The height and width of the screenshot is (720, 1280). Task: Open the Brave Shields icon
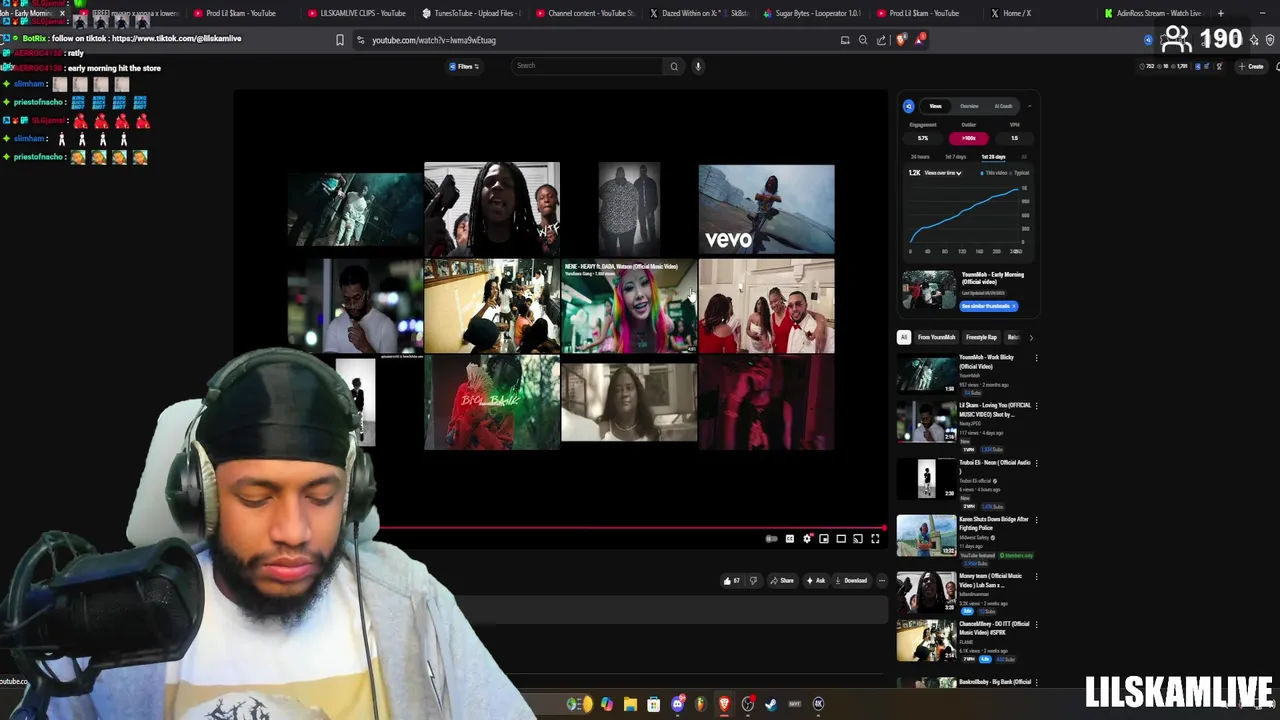[901, 40]
